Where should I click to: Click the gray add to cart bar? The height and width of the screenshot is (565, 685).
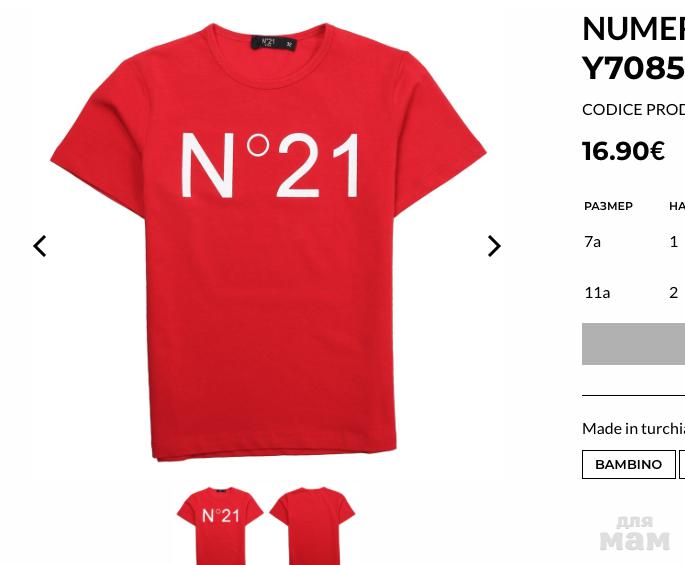click(x=633, y=344)
